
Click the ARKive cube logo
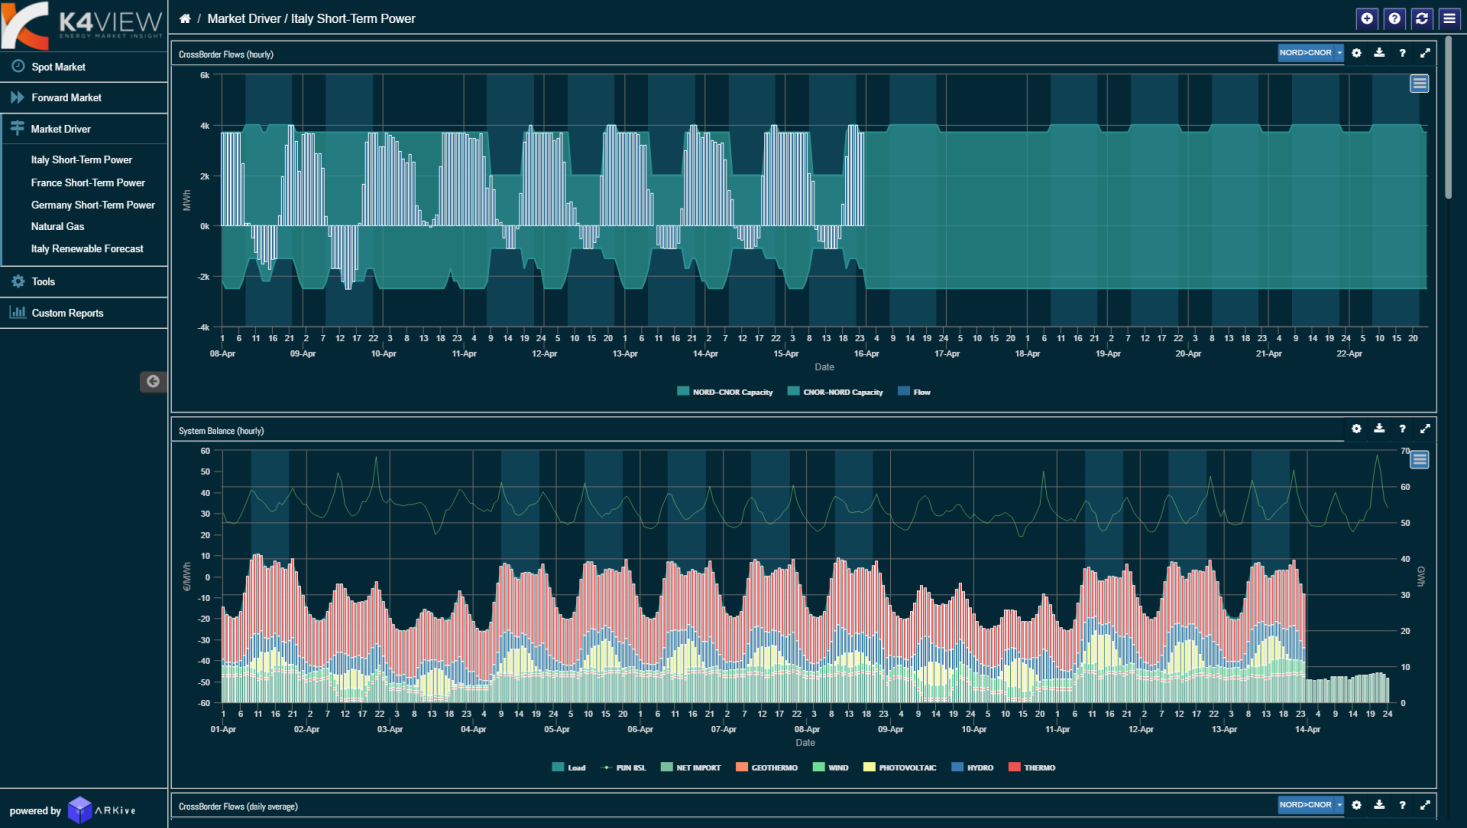80,810
